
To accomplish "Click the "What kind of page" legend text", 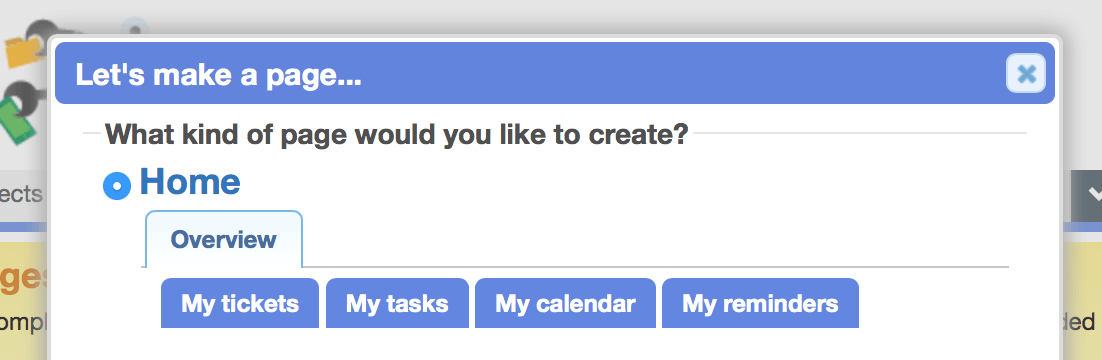I will 396,134.
